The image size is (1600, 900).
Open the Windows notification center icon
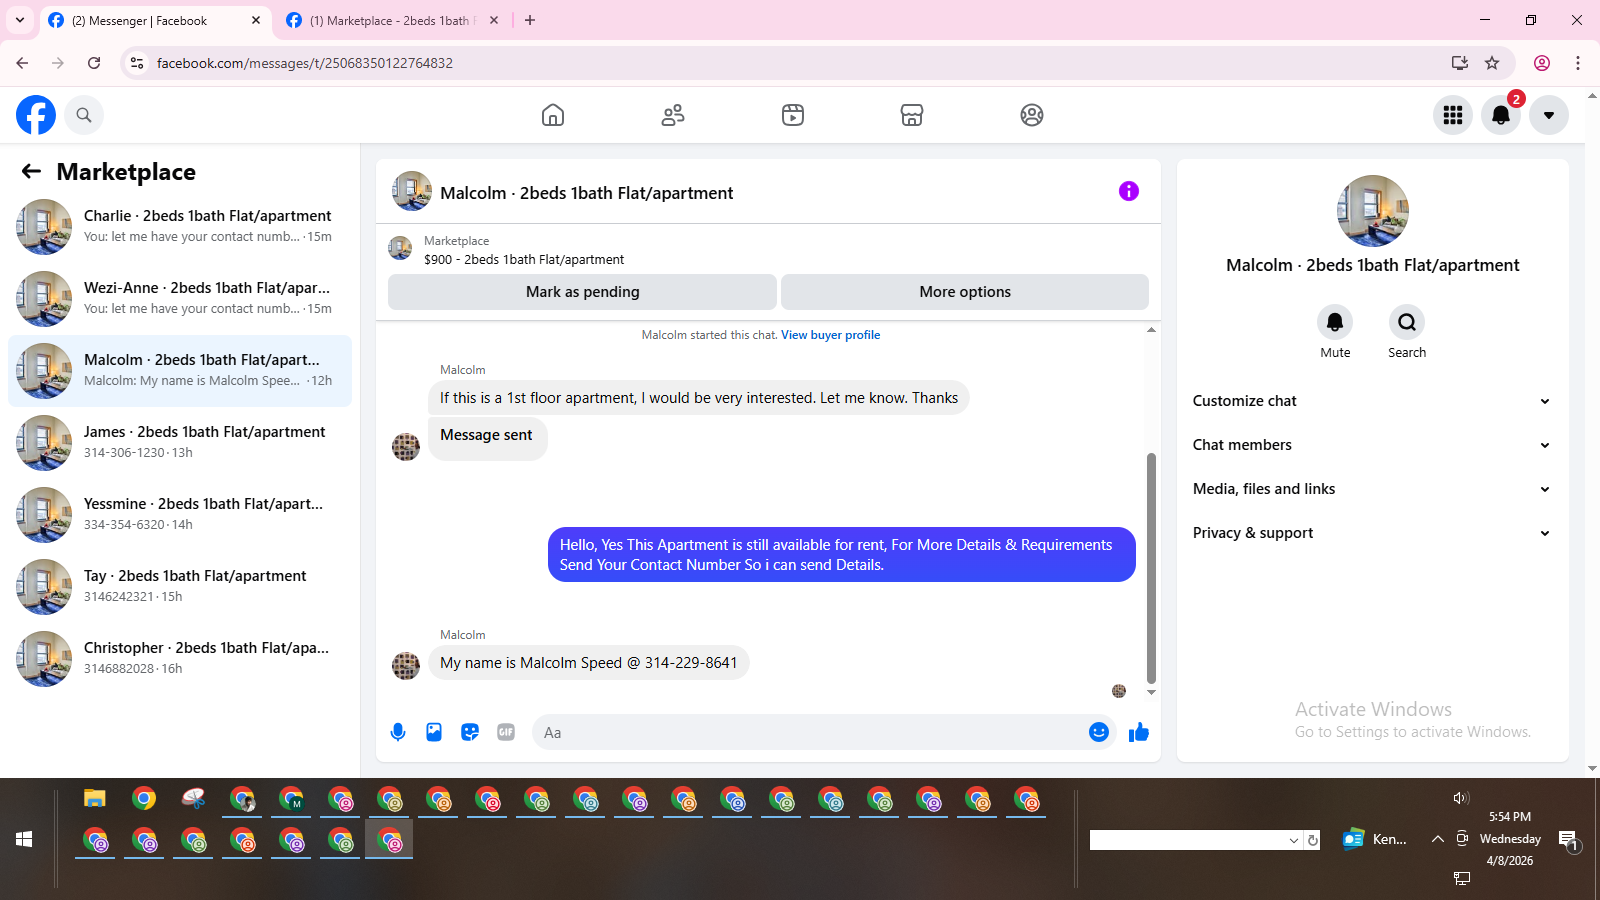[x=1569, y=842]
